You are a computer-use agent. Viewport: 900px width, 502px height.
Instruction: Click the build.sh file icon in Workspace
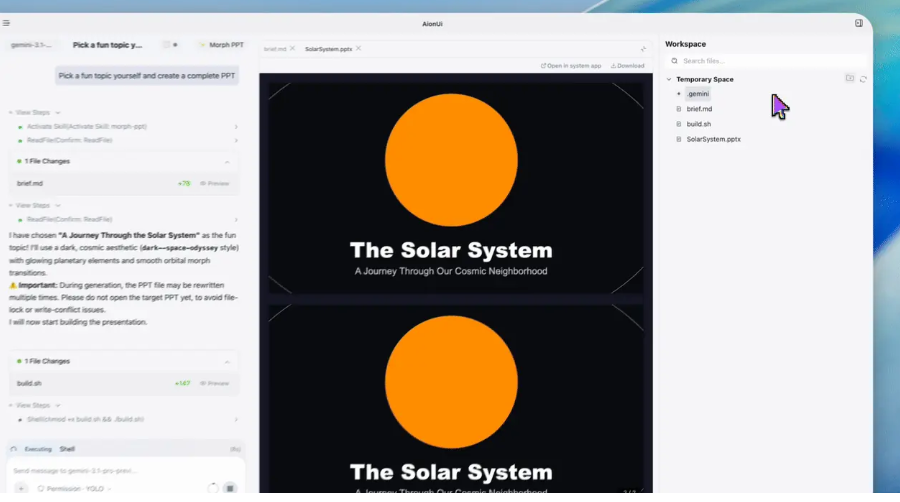pyautogui.click(x=678, y=124)
